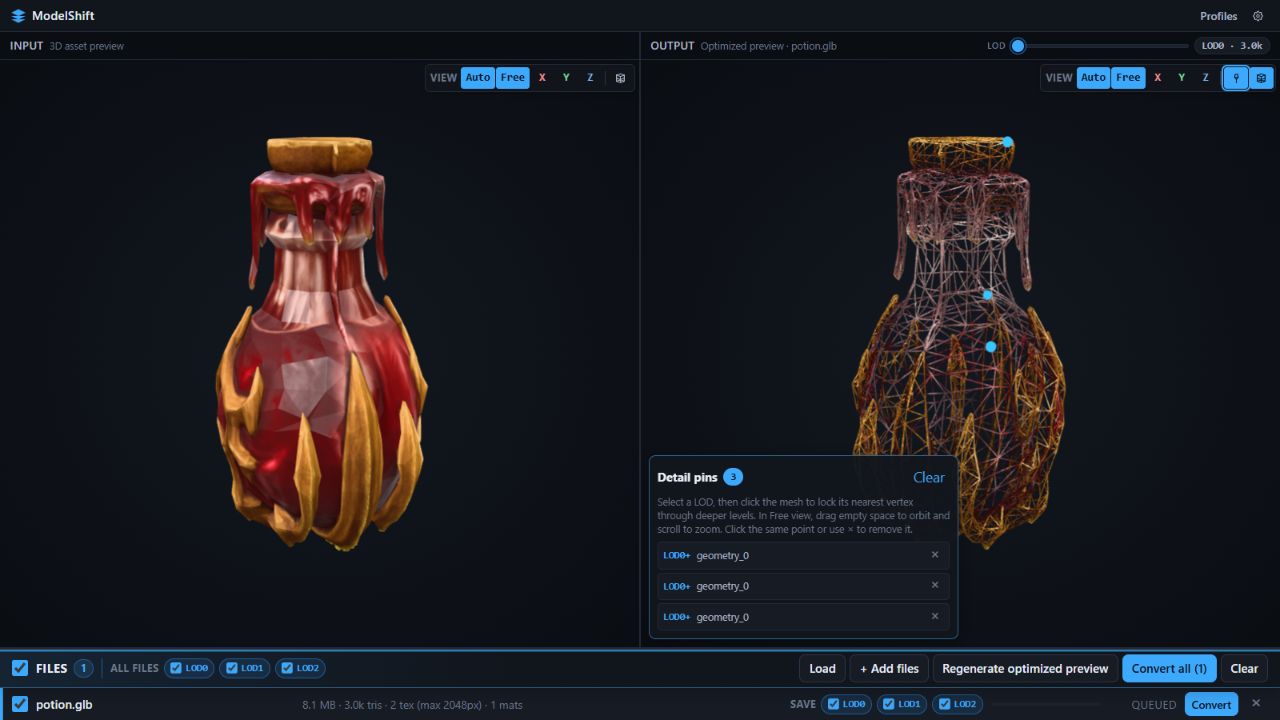
Task: Click the Load button
Action: coord(822,668)
